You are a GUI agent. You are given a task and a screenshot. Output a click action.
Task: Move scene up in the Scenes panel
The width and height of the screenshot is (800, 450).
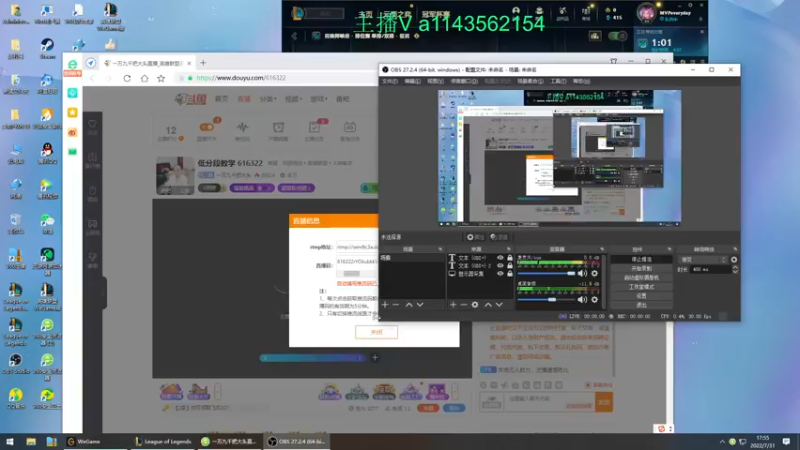[x=409, y=305]
